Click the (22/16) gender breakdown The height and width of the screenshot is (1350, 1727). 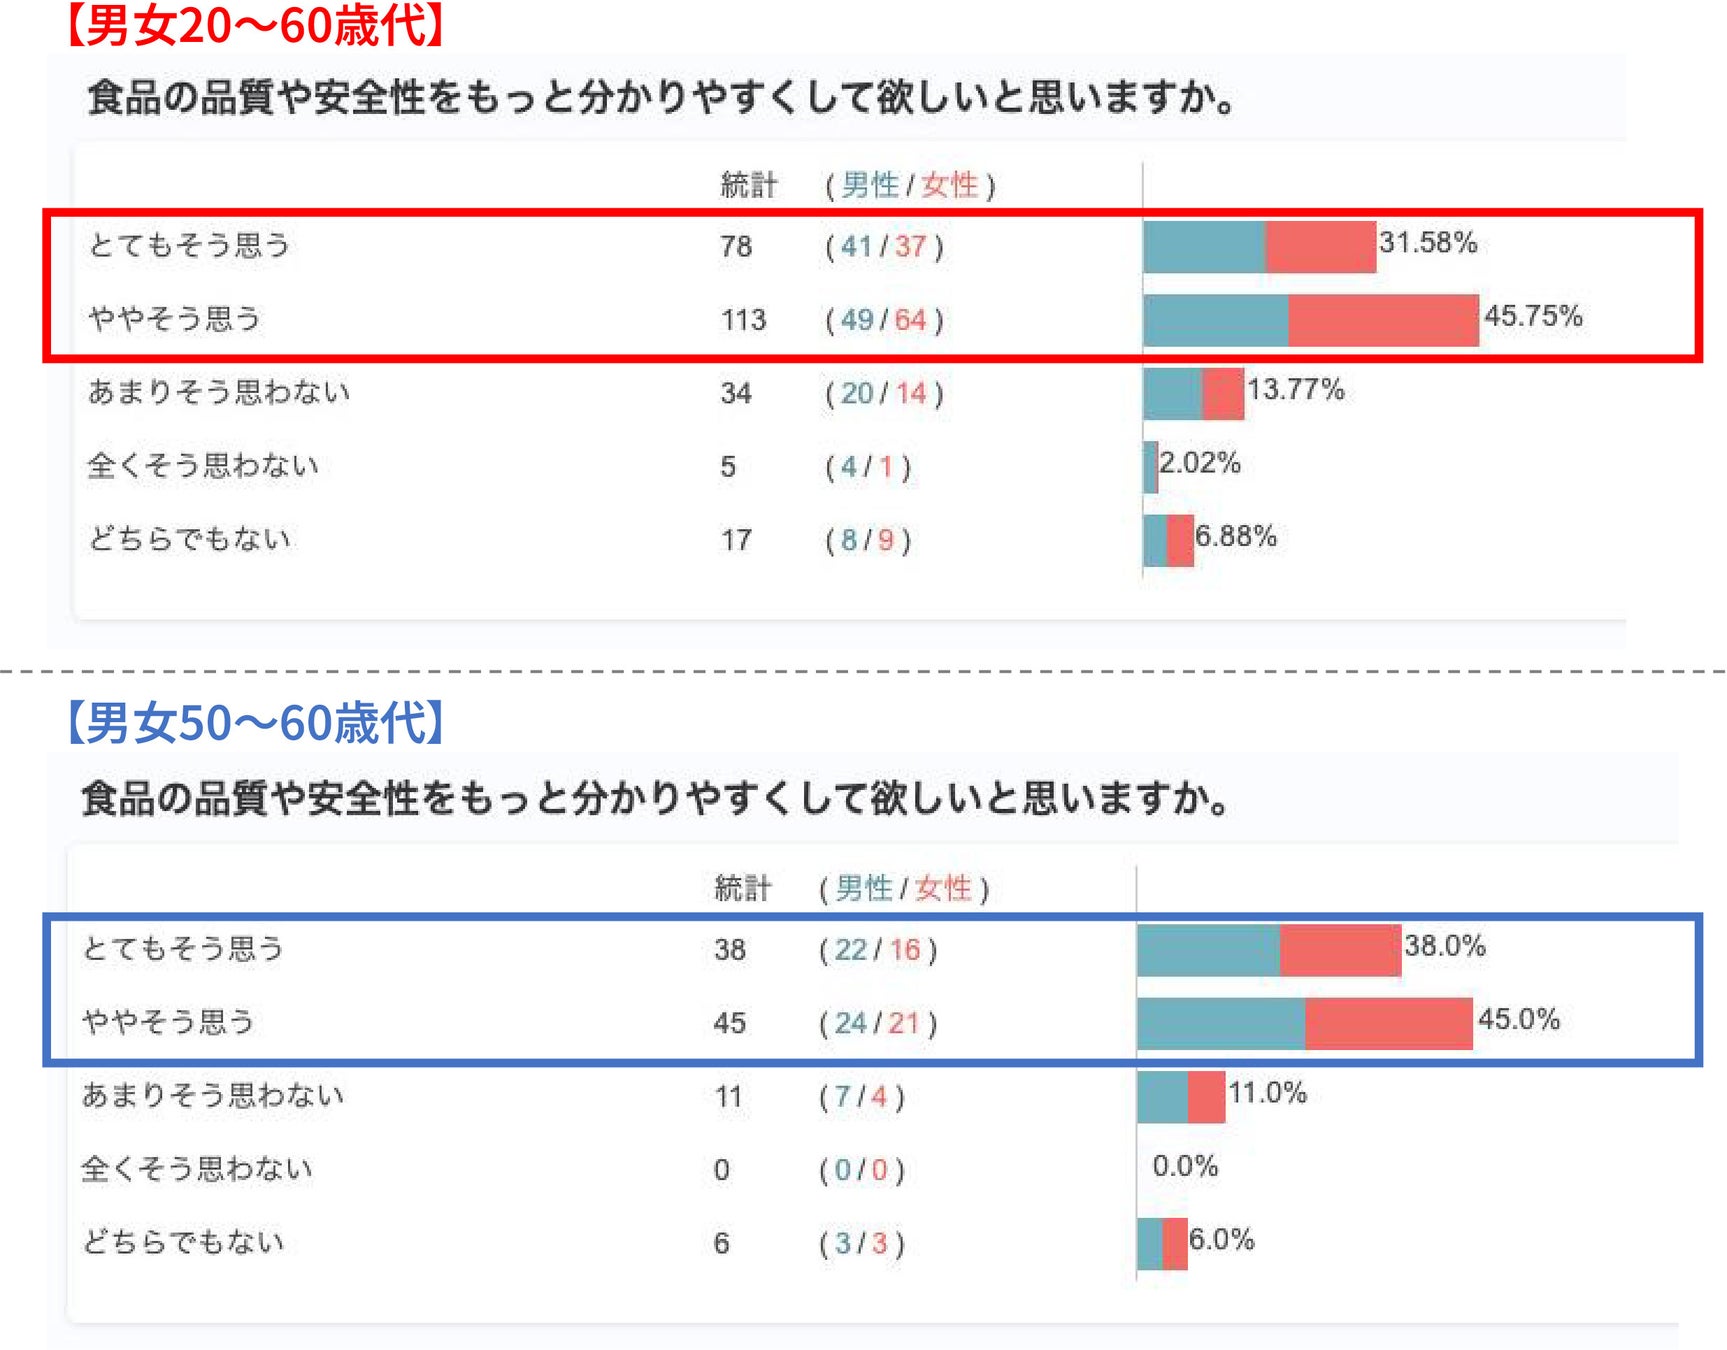point(878,950)
